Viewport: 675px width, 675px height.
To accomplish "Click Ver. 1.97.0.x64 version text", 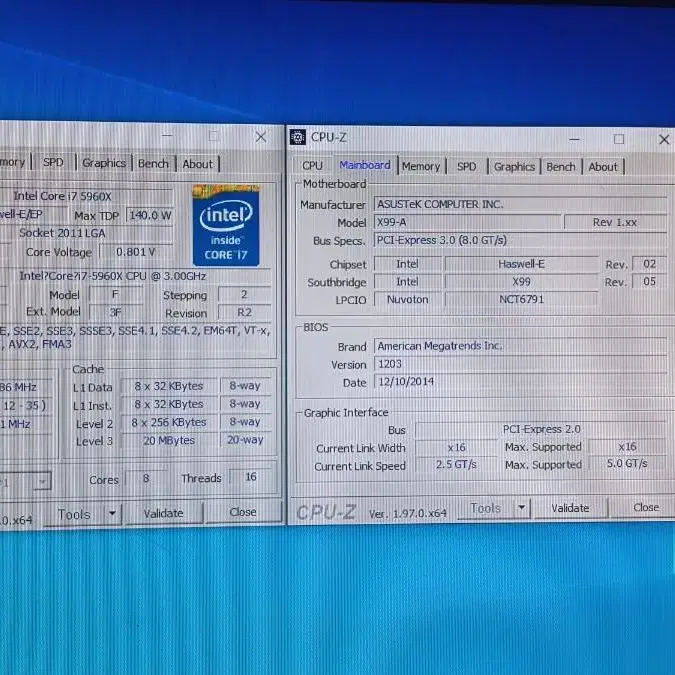I will click(x=407, y=514).
